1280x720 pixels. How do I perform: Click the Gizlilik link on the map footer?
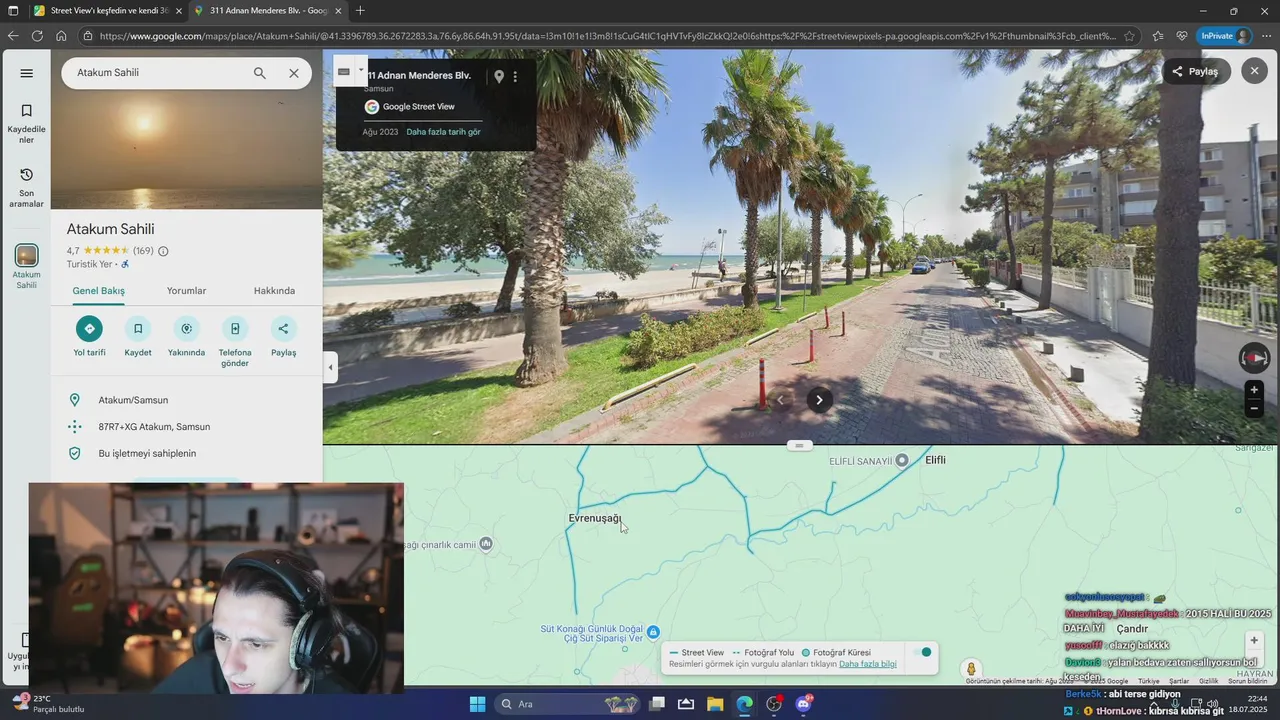coord(1208,681)
